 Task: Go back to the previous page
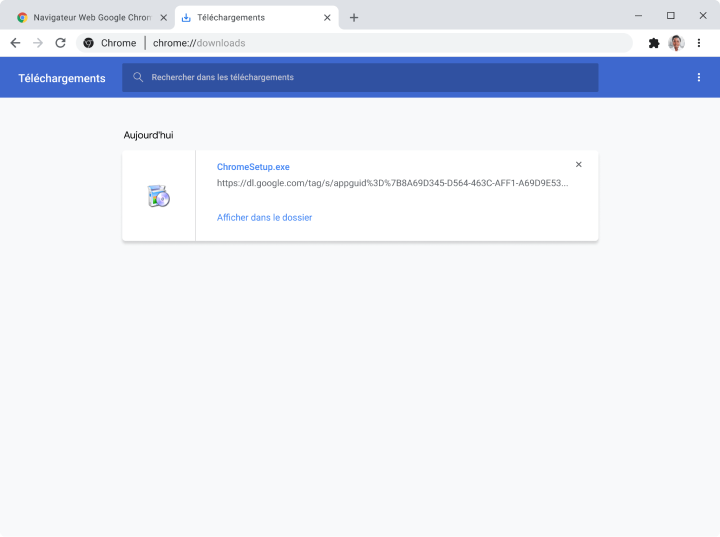pyautogui.click(x=15, y=43)
